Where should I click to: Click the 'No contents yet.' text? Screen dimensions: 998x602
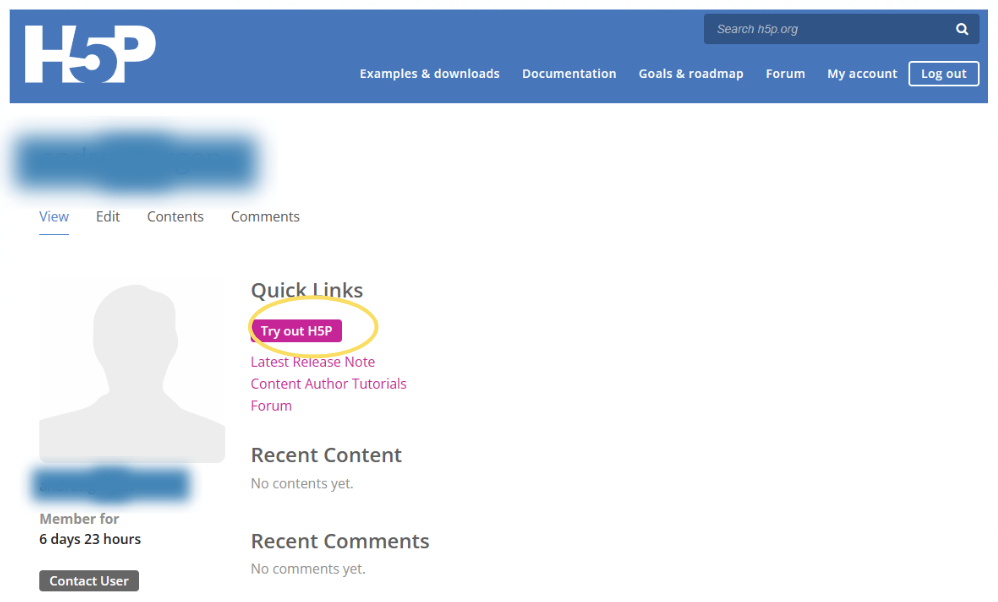pyautogui.click(x=302, y=484)
